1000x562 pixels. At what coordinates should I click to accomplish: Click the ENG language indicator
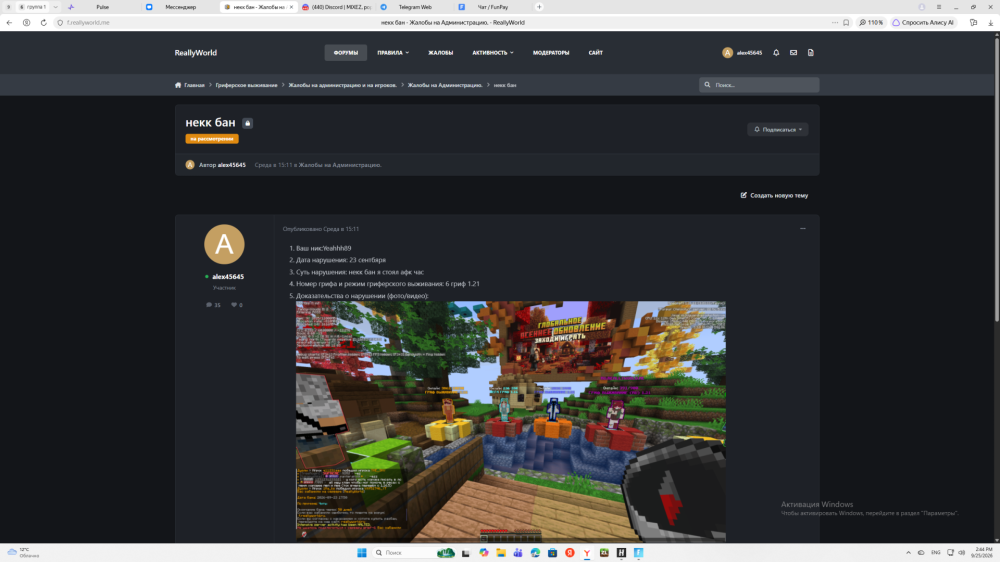click(x=936, y=552)
